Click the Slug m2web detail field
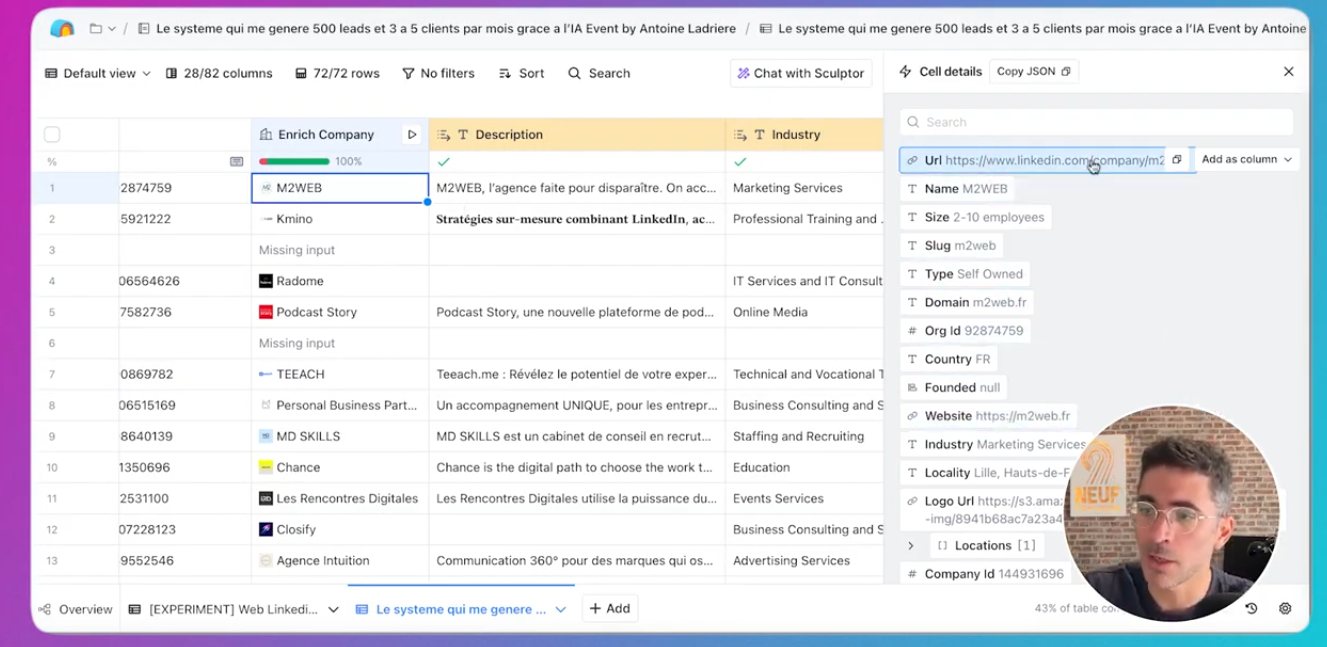Screen dimensions: 1327x647 tap(951, 245)
